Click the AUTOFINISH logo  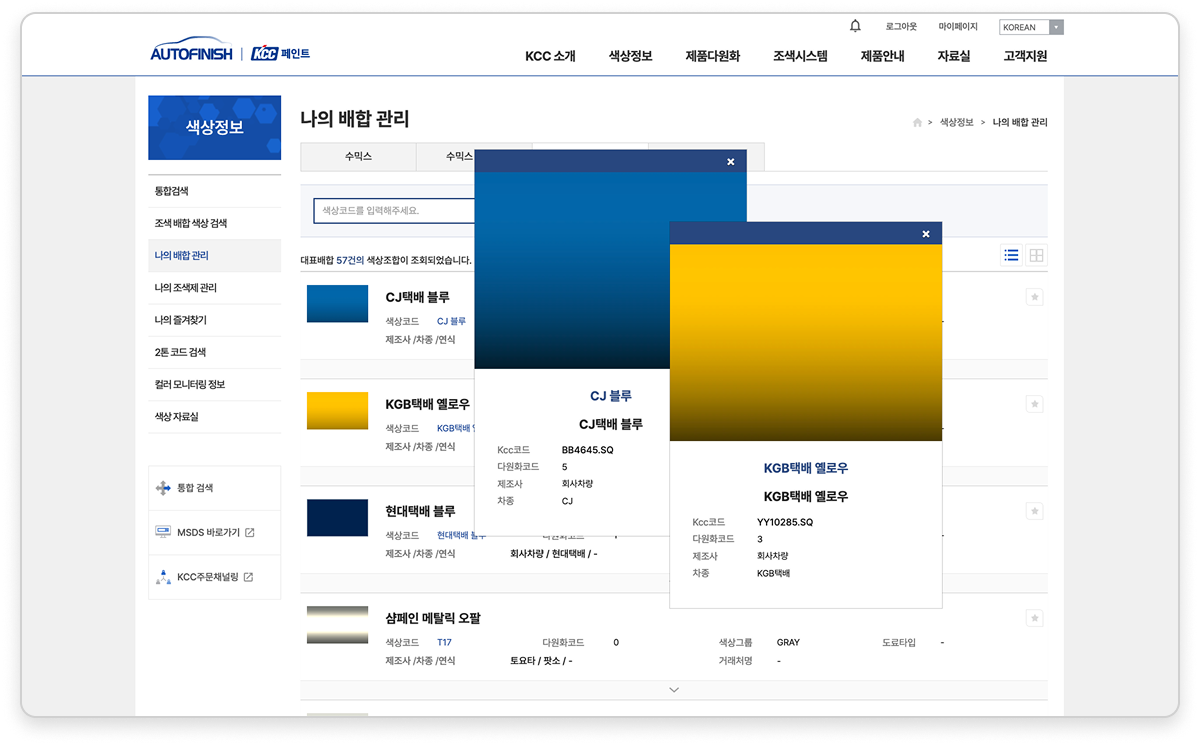pos(191,53)
